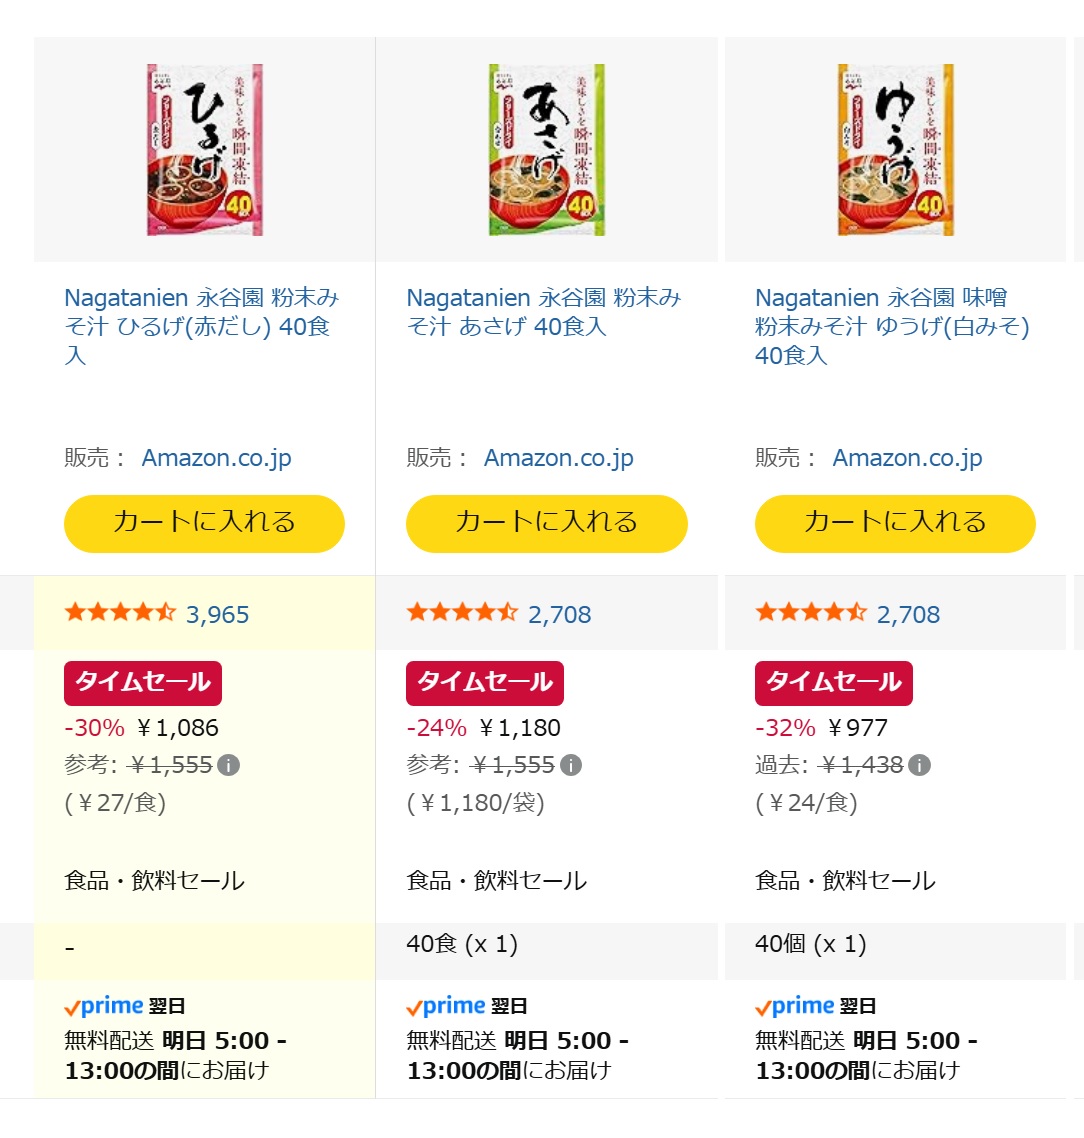Open the green Asage product image

point(546,150)
